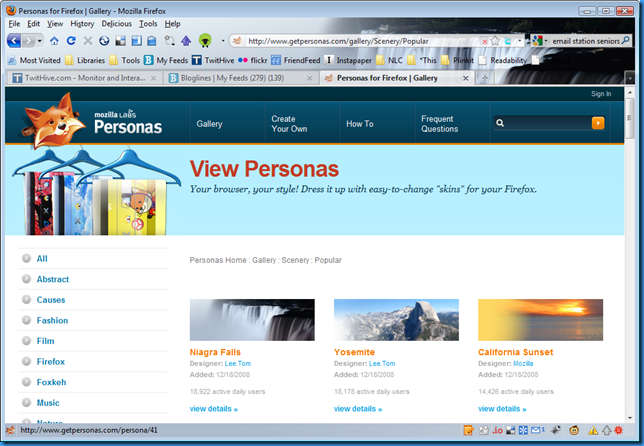
Task: Open the Most Visited bookmarks list
Action: pyautogui.click(x=34, y=60)
